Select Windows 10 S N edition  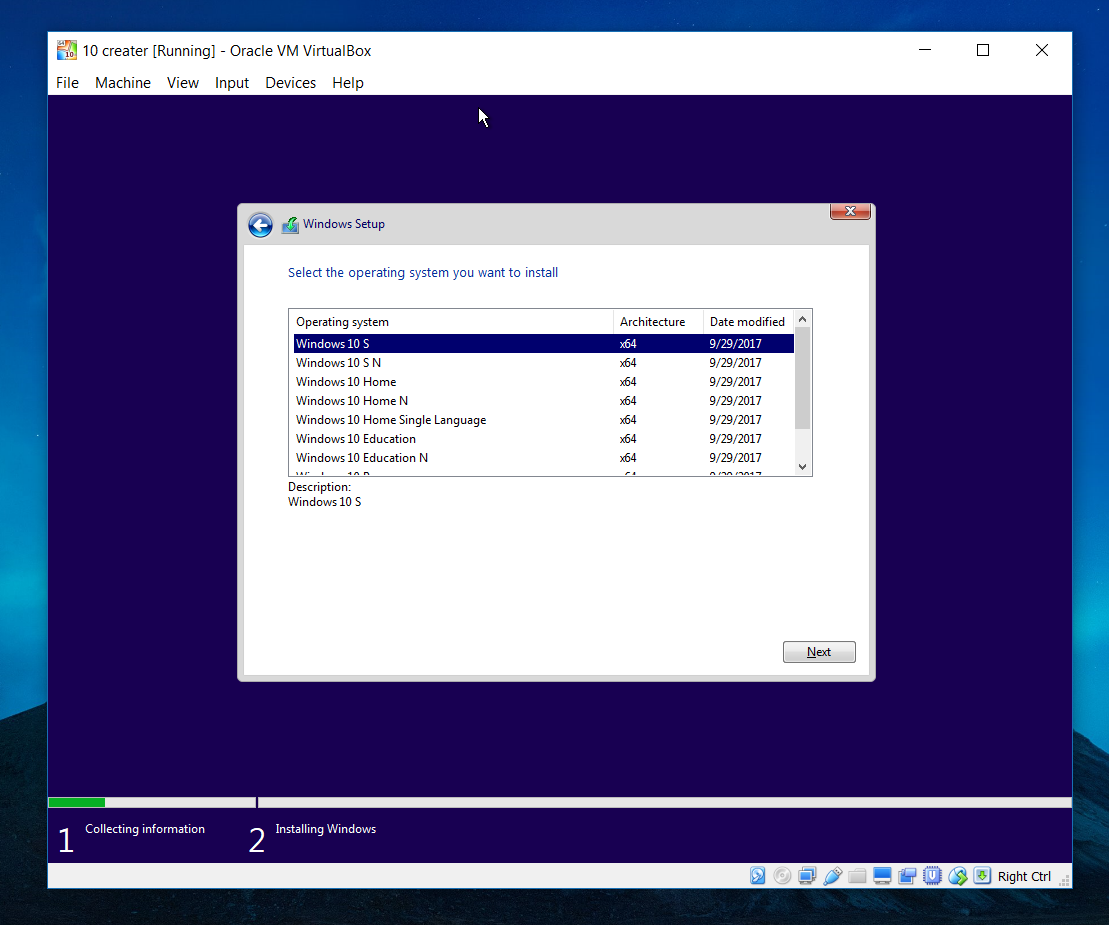544,363
